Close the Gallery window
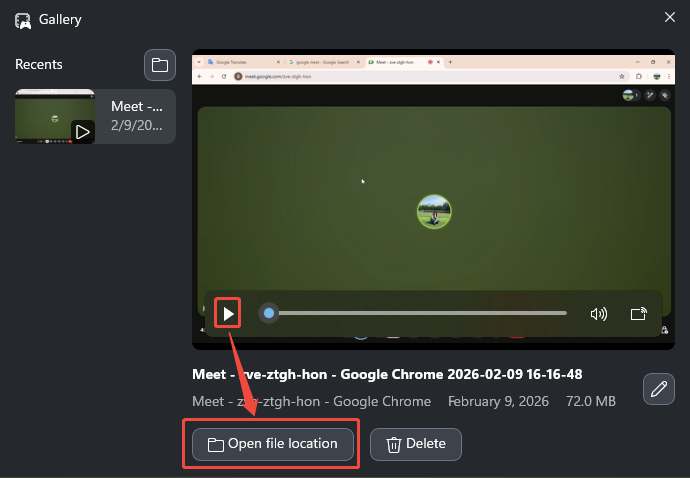 click(670, 17)
